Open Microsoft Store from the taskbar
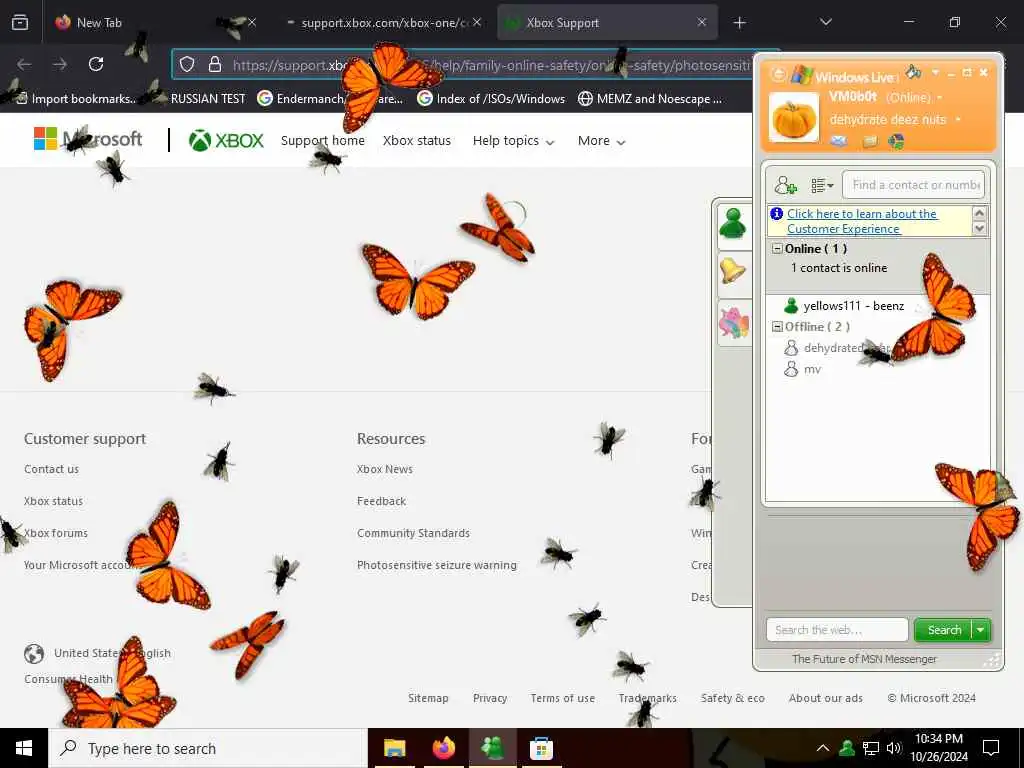This screenshot has width=1024, height=768. point(541,748)
